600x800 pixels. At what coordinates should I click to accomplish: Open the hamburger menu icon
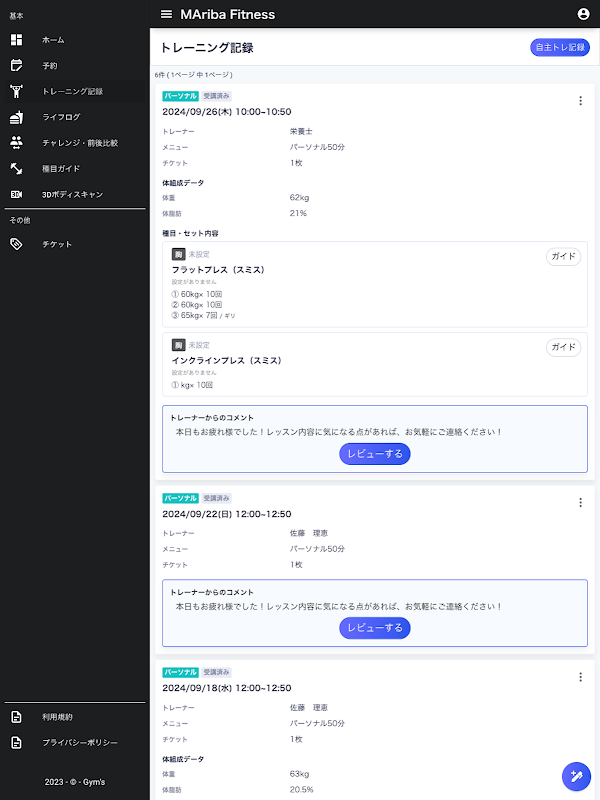[x=166, y=14]
